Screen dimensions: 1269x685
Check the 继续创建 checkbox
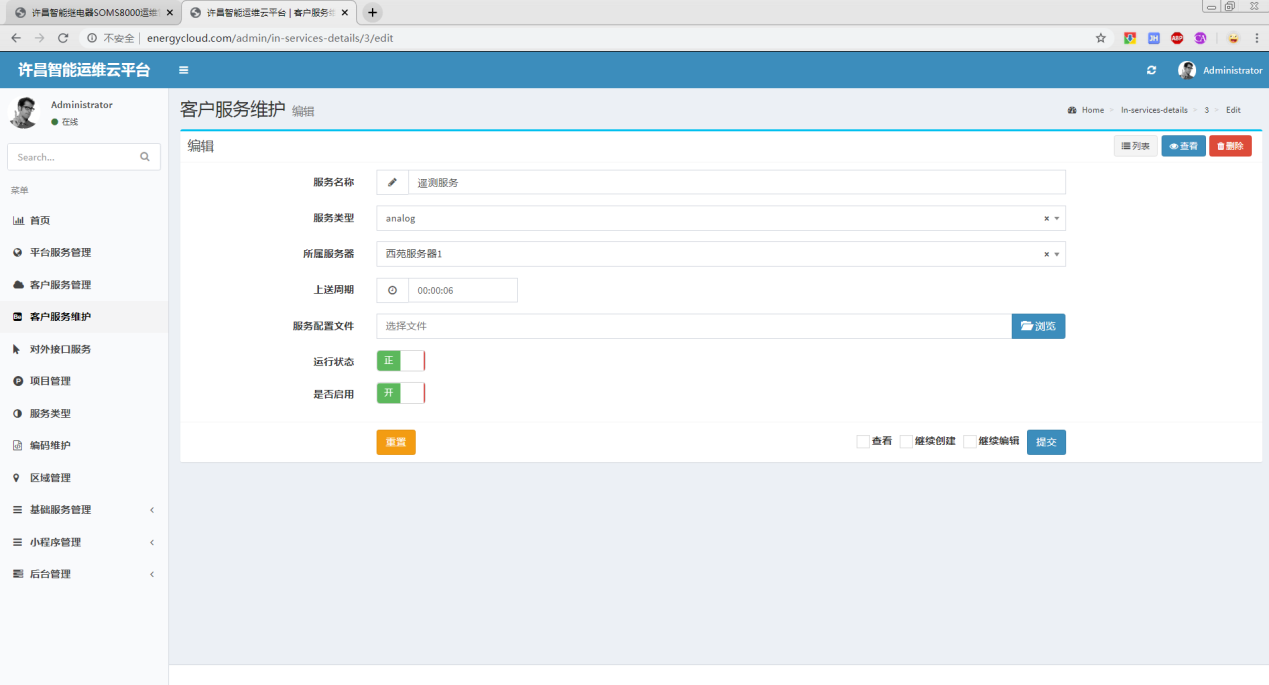pyautogui.click(x=906, y=442)
